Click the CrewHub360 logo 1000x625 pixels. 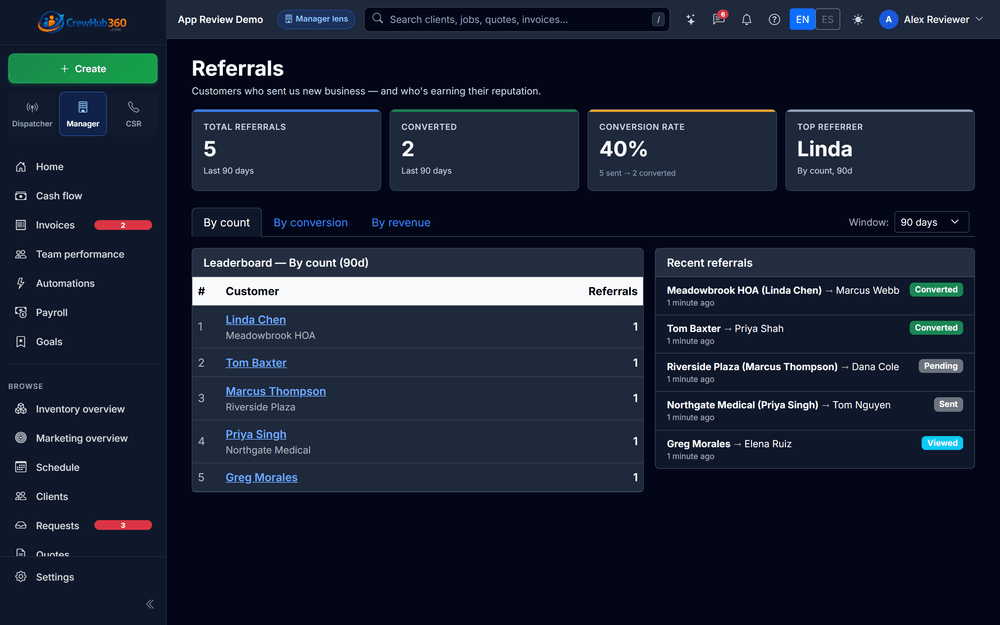click(x=82, y=22)
